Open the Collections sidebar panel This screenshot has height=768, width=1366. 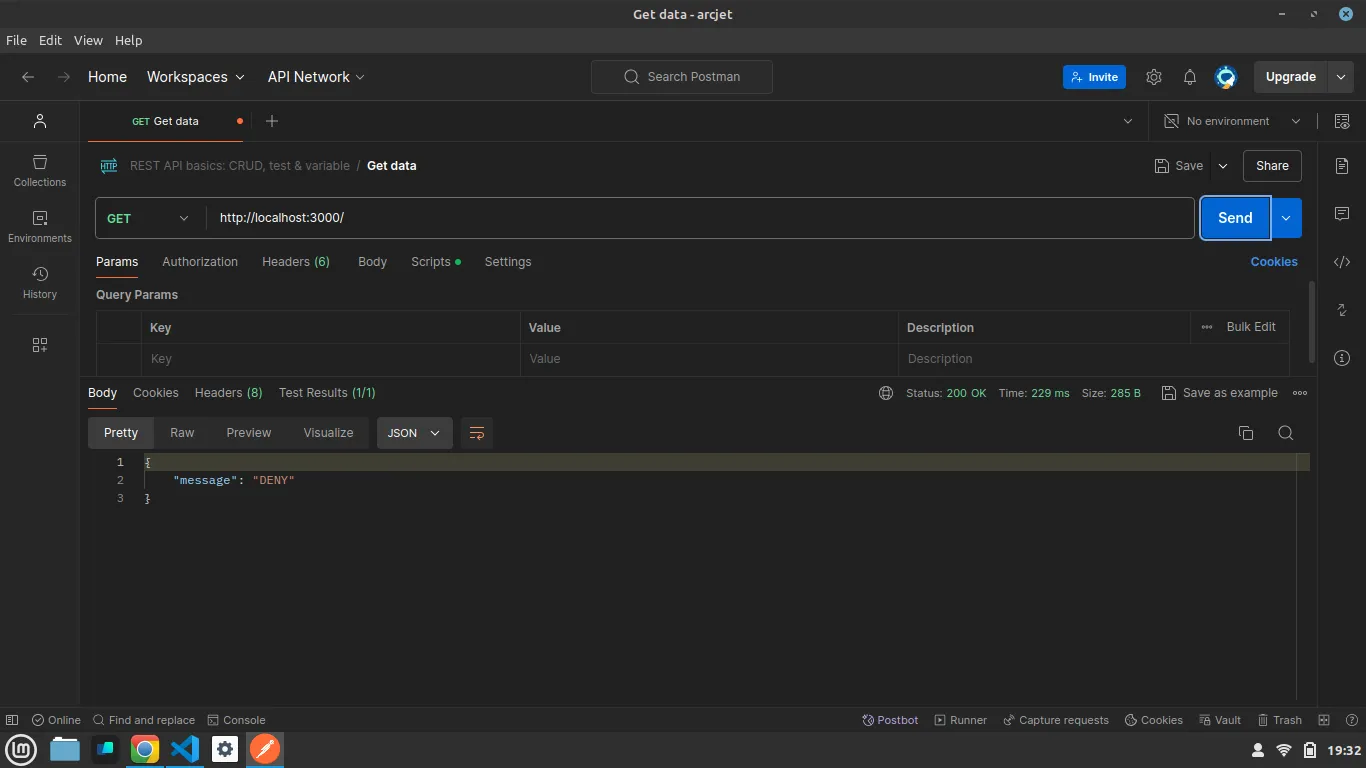[x=40, y=170]
